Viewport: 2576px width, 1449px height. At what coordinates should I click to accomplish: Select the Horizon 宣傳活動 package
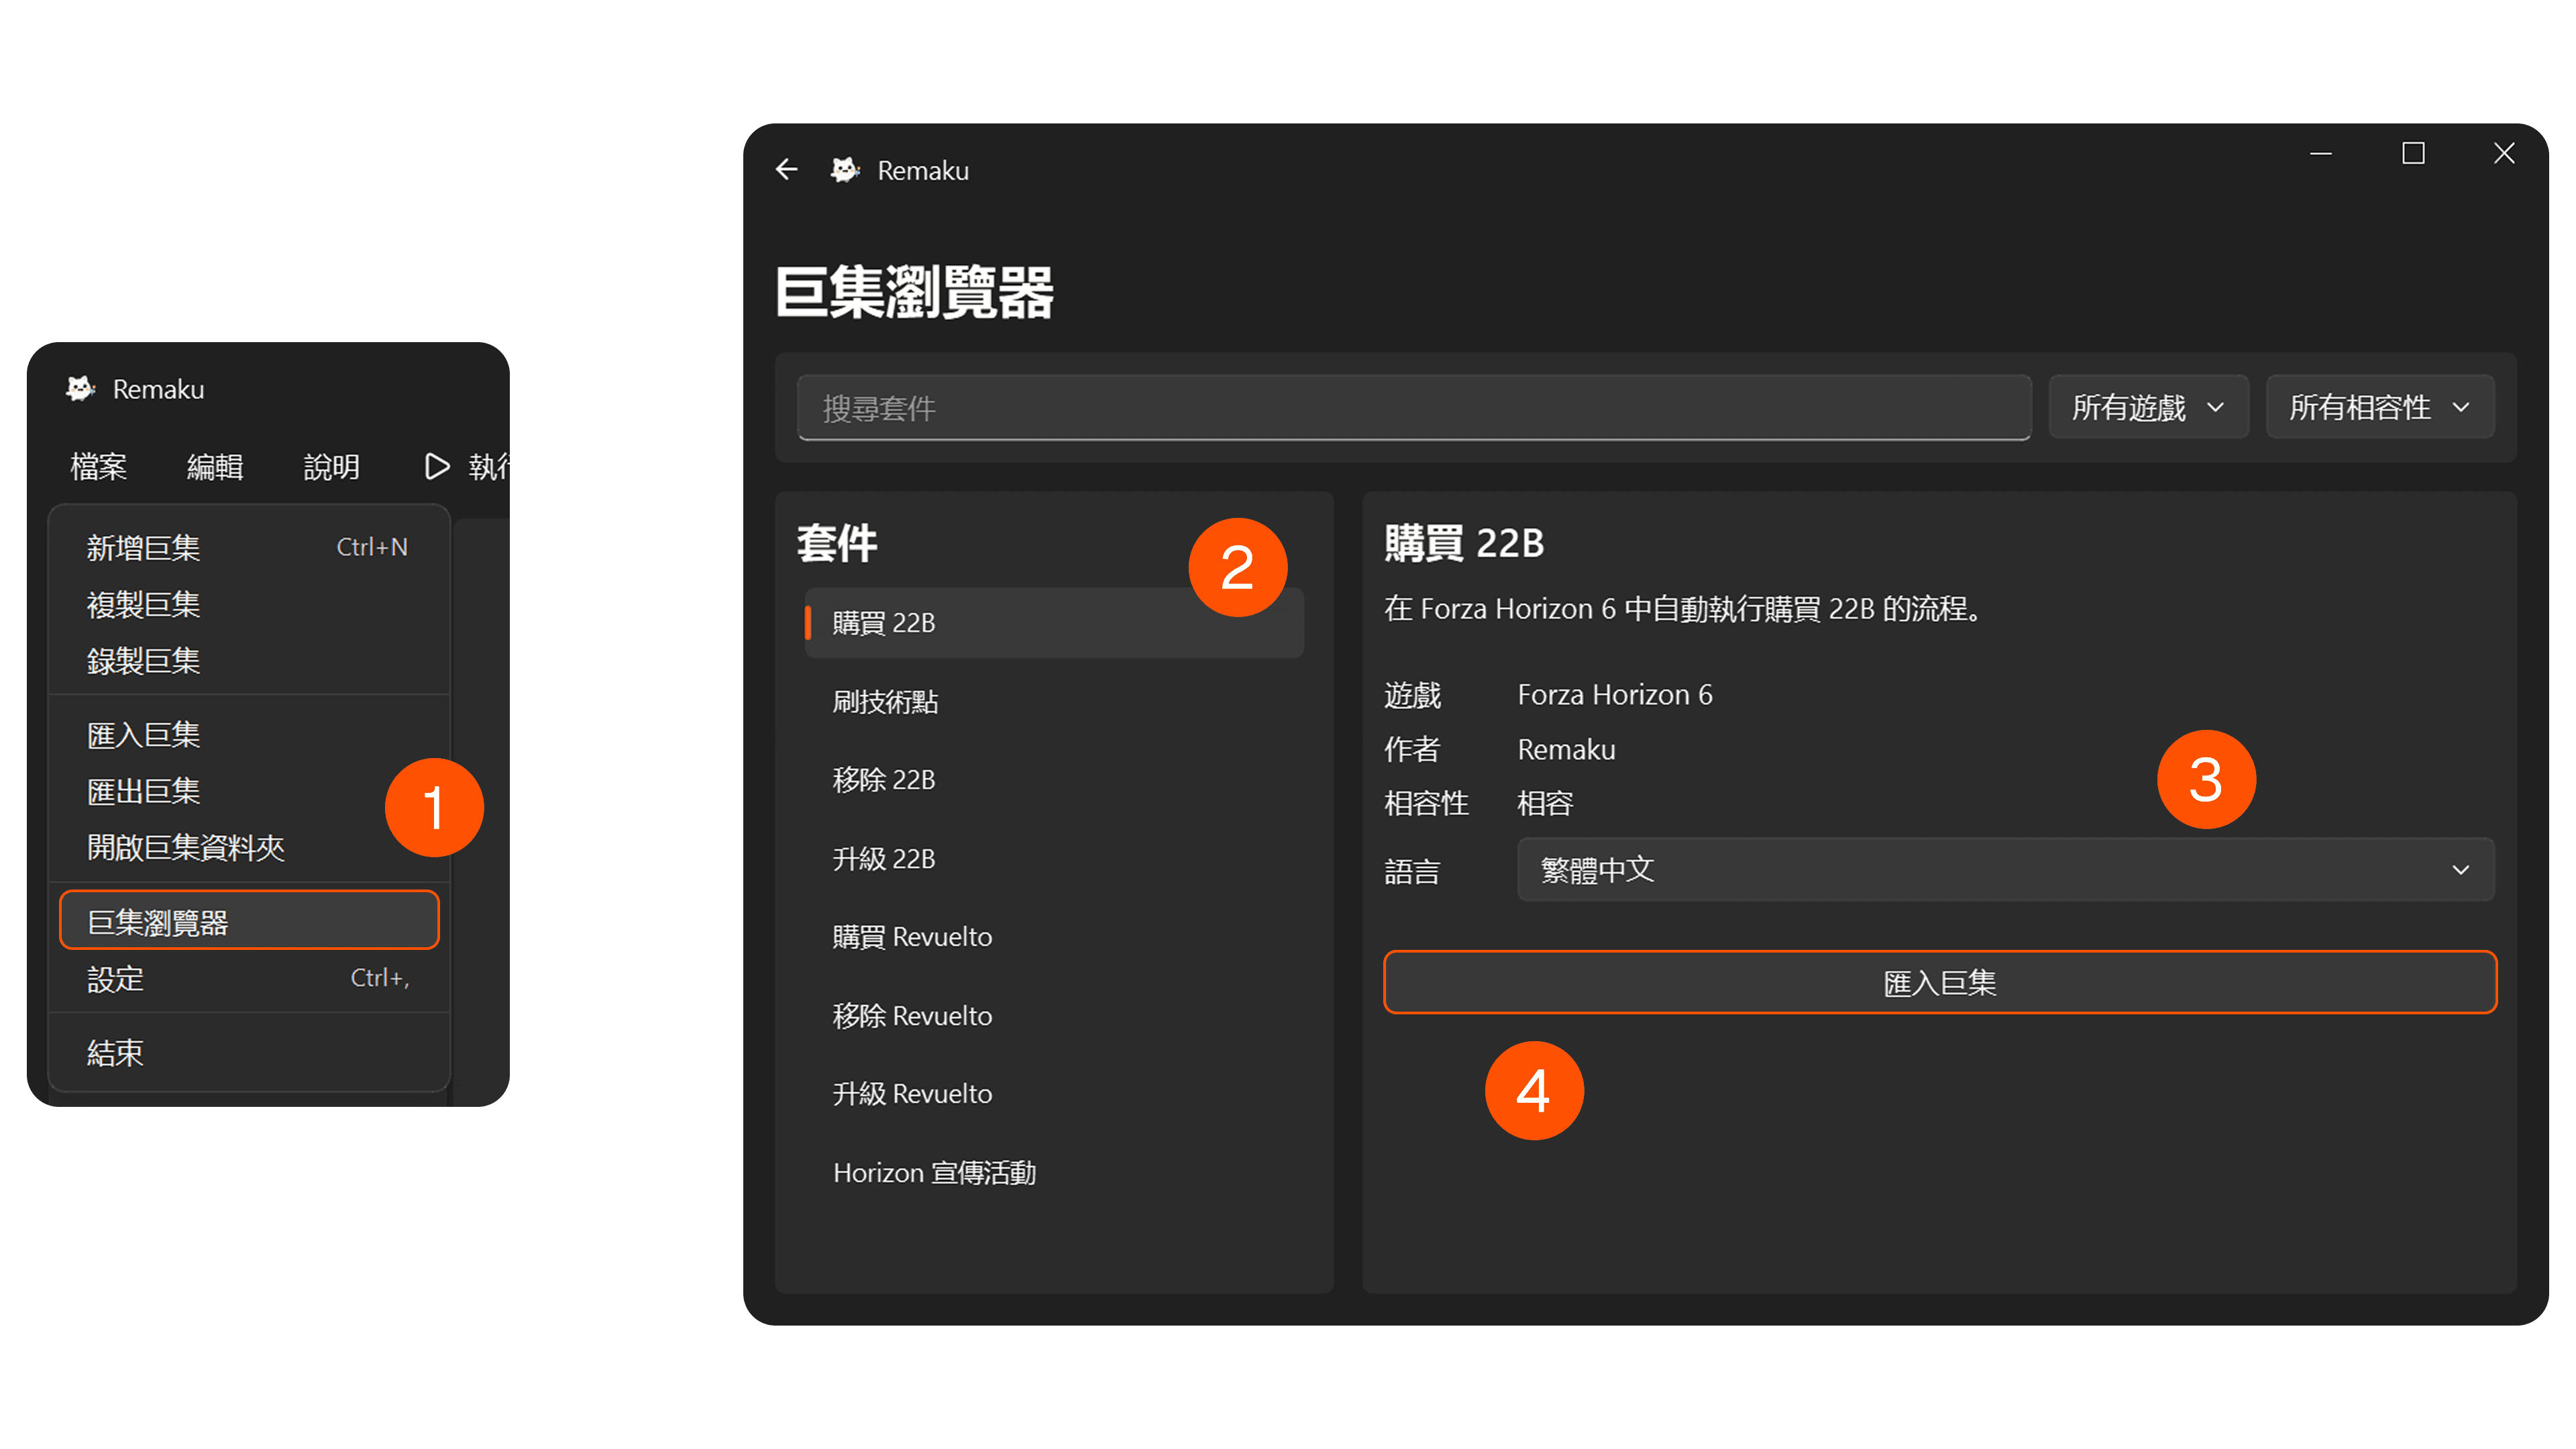click(1054, 1173)
